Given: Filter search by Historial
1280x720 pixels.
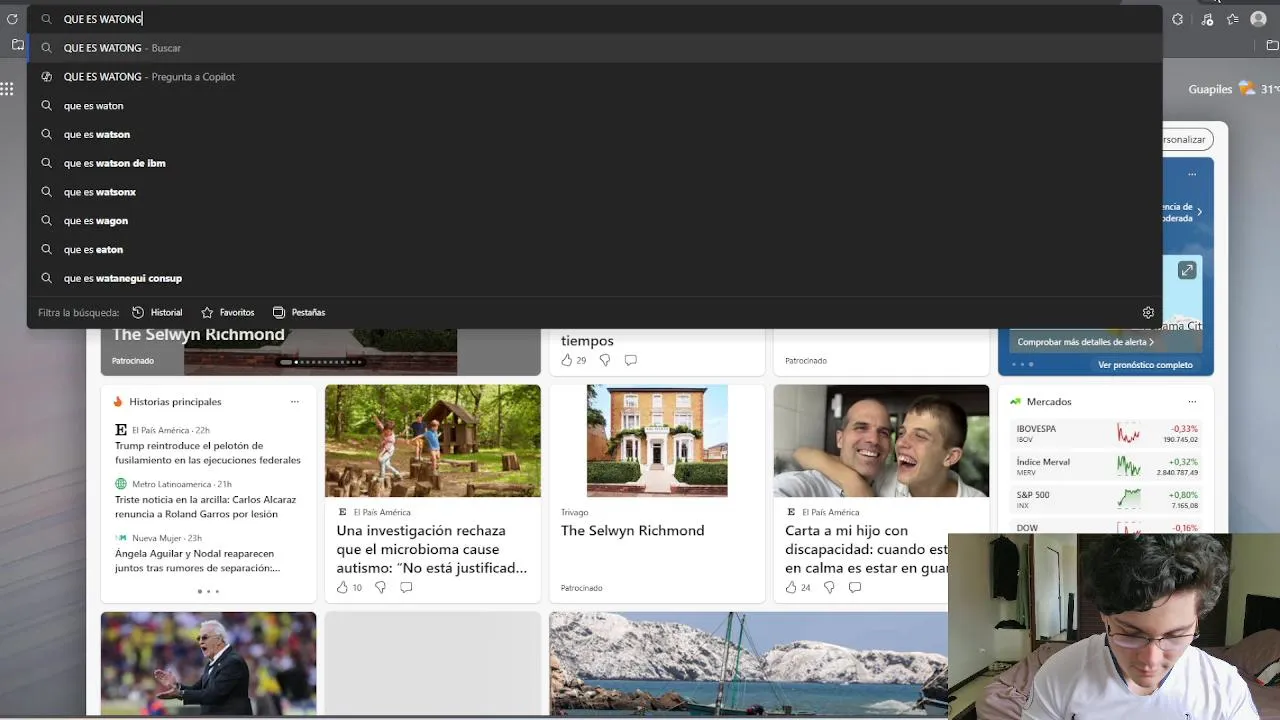Looking at the screenshot, I should pos(157,312).
